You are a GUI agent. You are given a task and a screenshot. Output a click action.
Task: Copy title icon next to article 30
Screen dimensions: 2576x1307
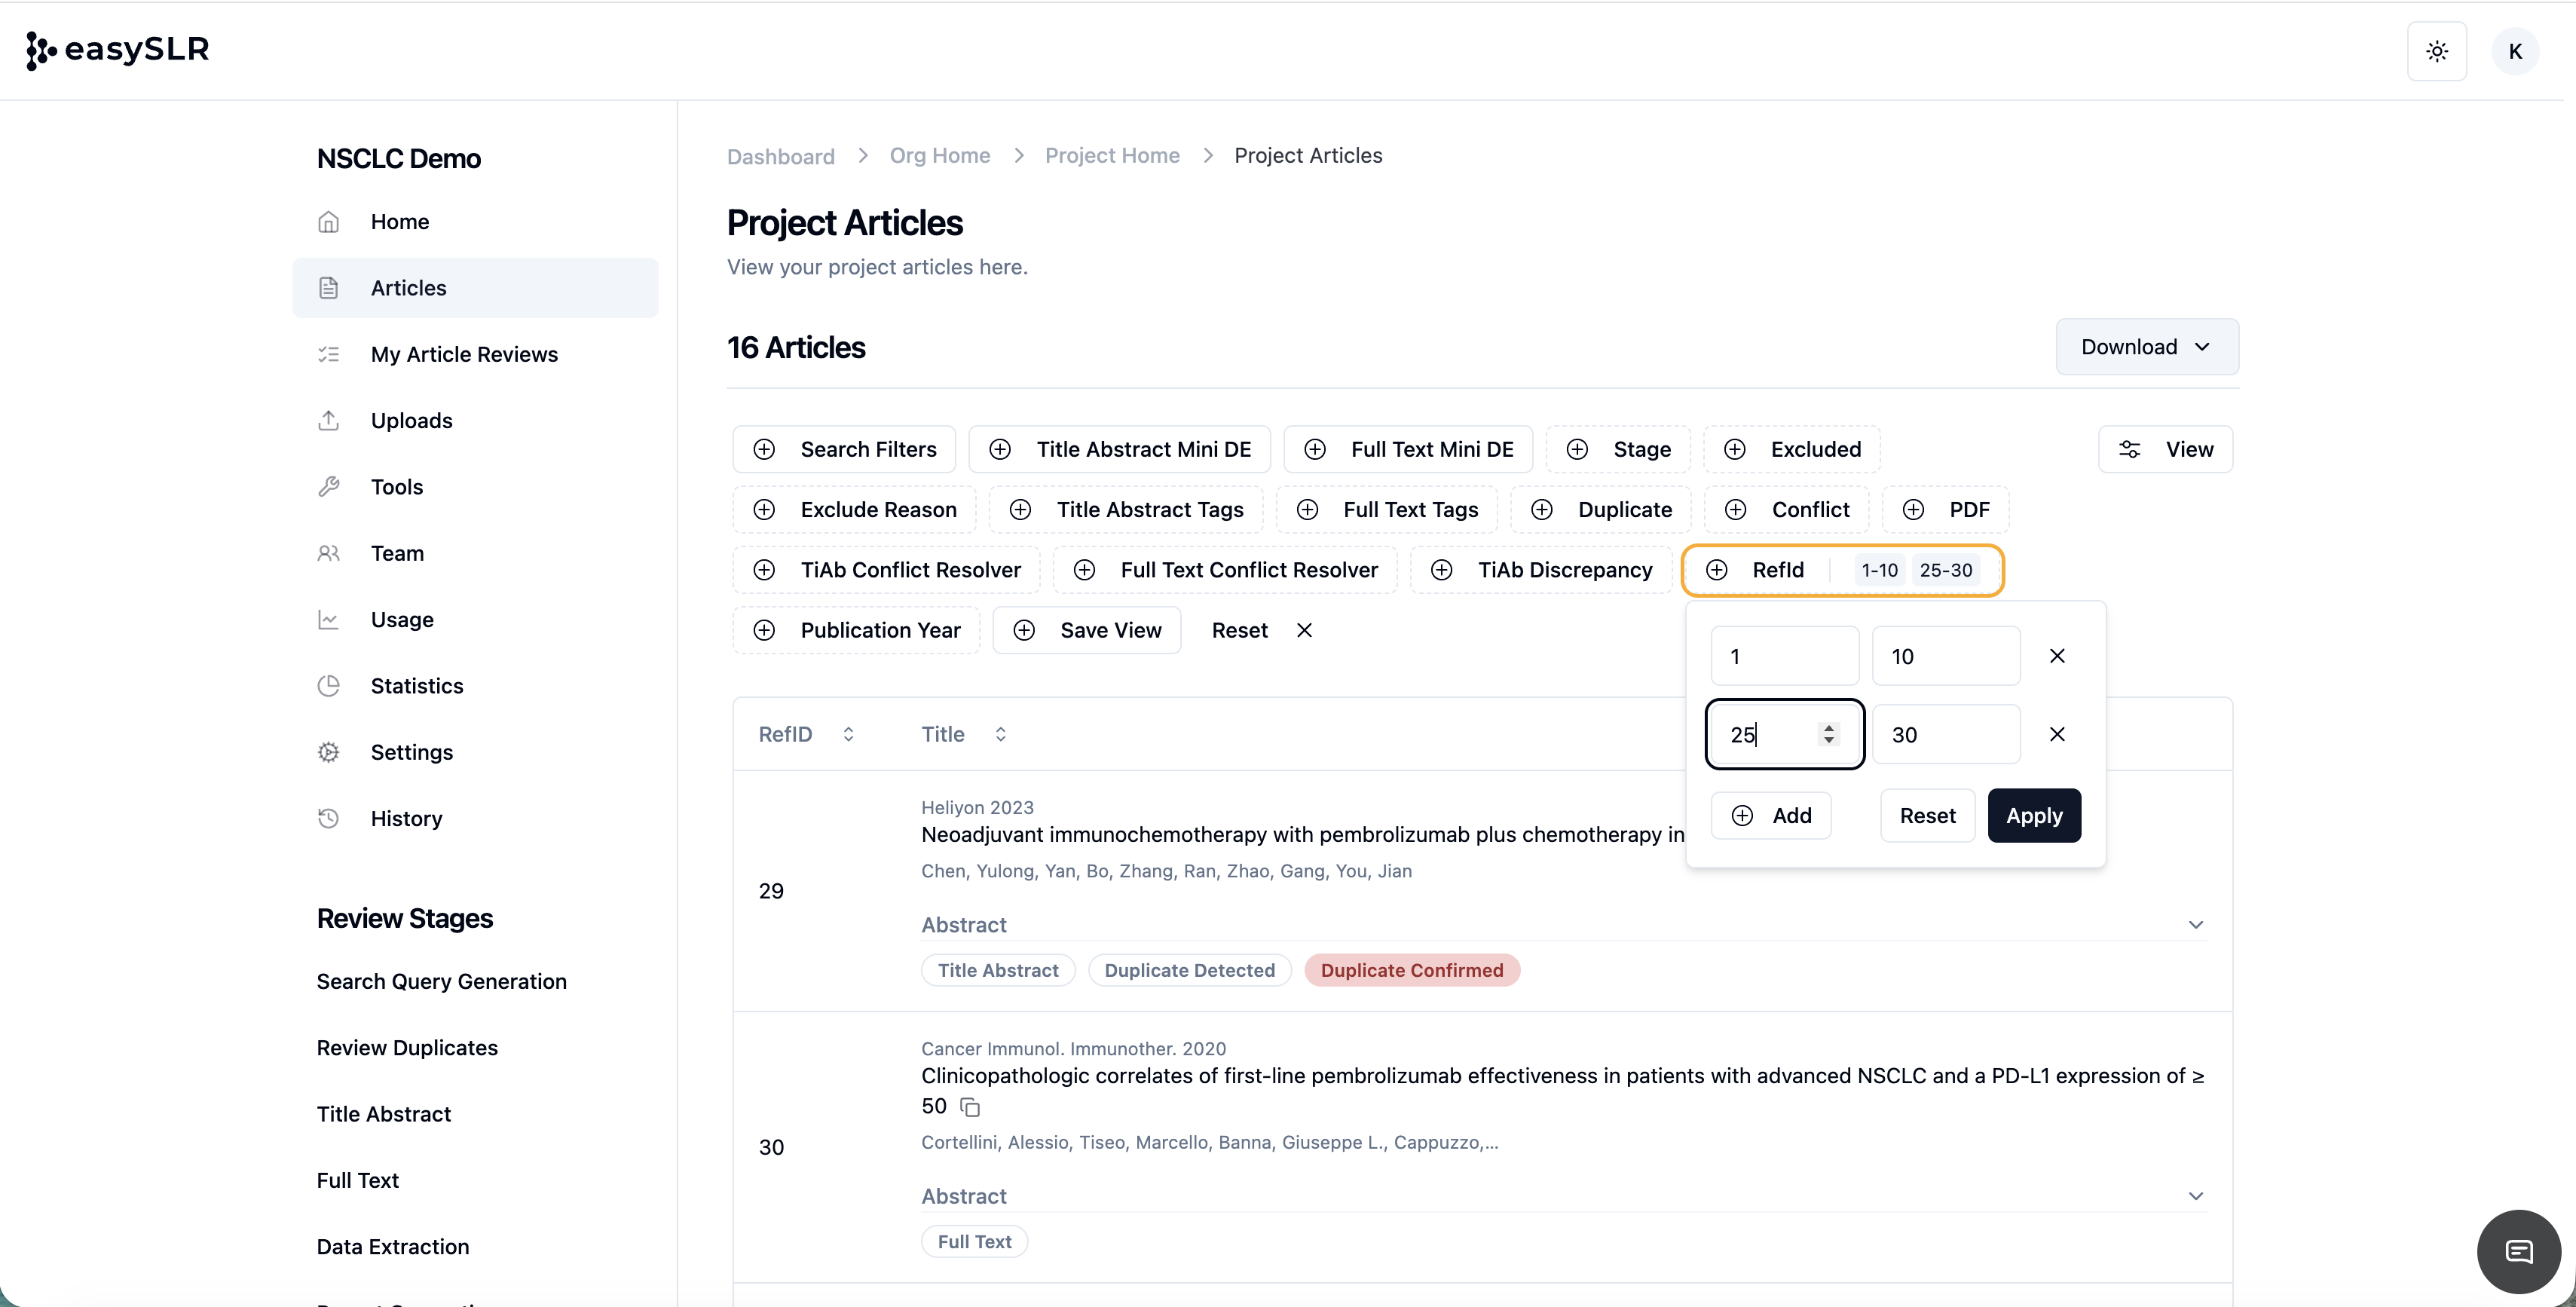(970, 1107)
